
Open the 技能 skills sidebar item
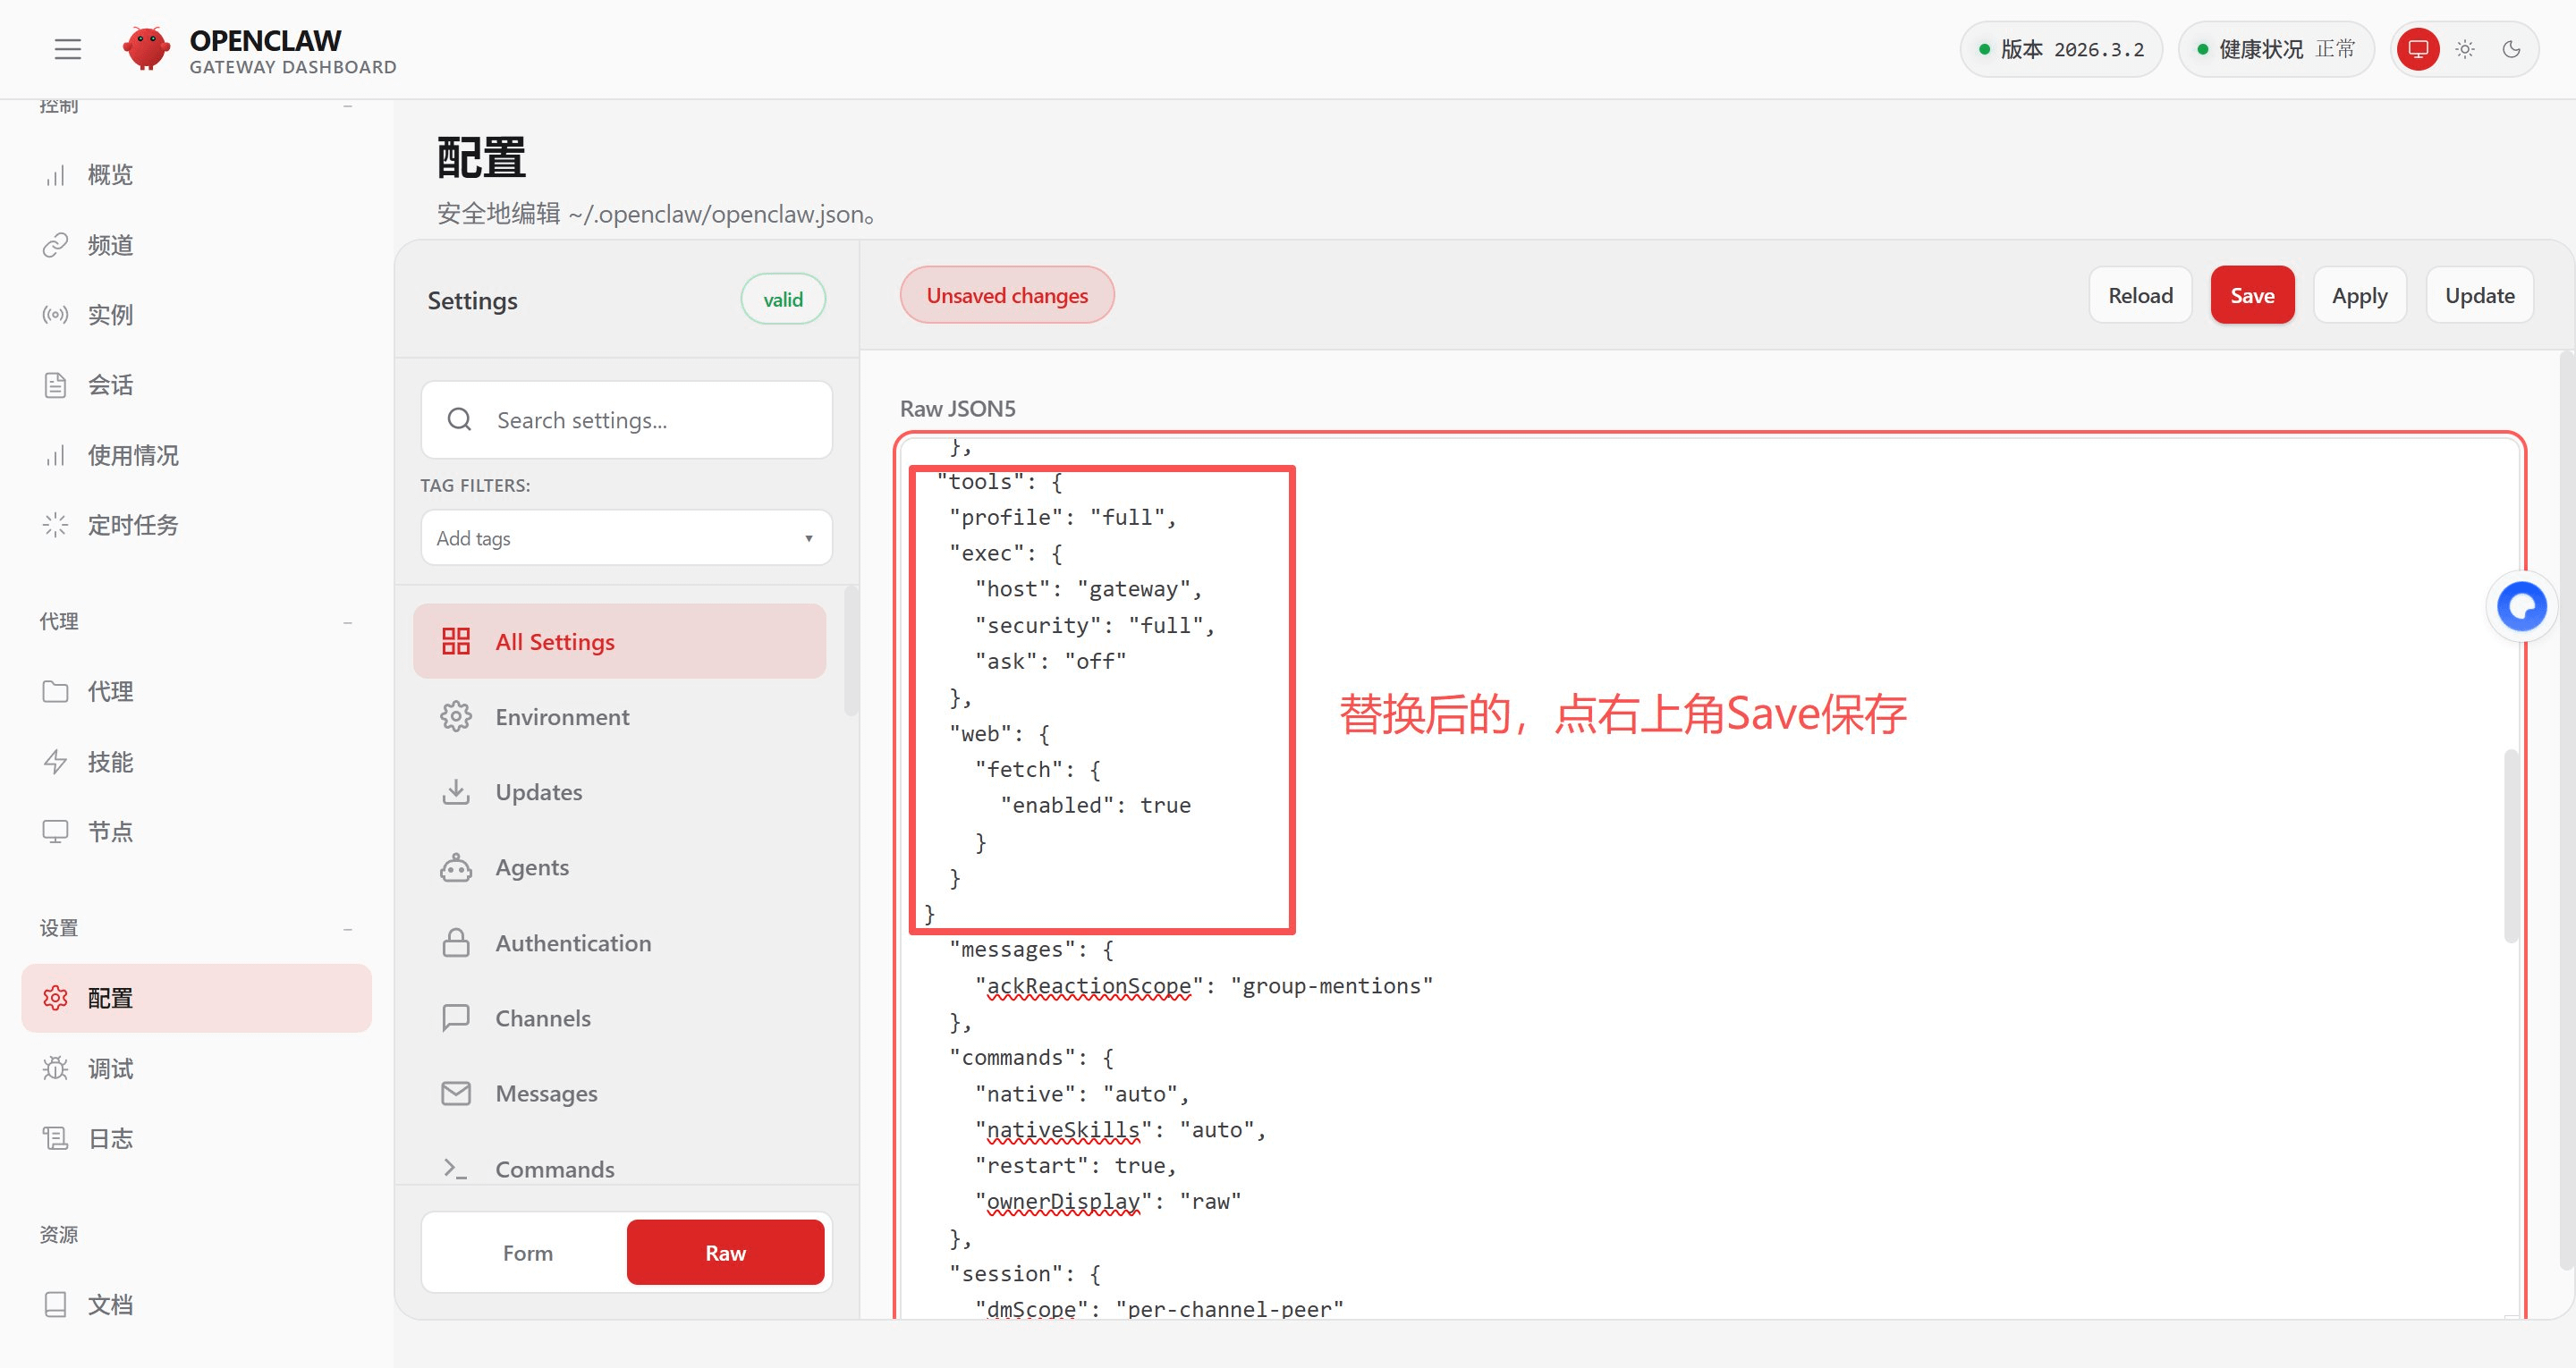tap(110, 762)
